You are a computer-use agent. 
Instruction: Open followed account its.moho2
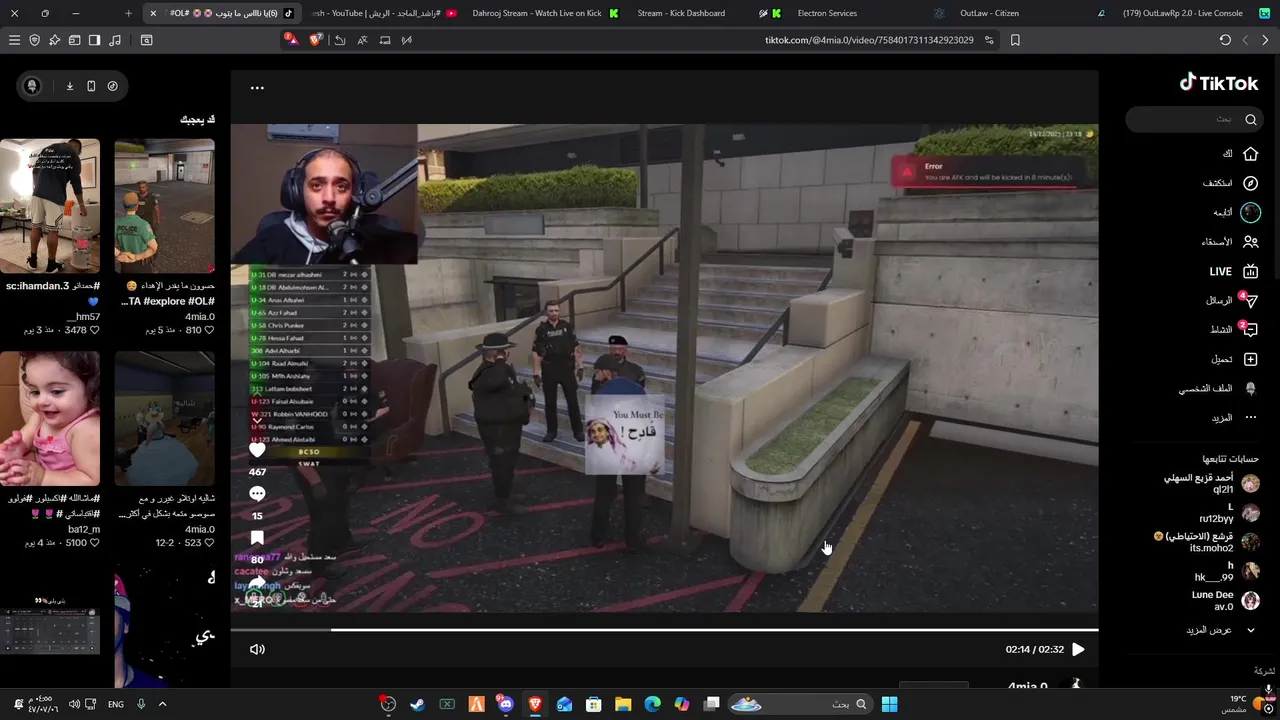point(1206,542)
